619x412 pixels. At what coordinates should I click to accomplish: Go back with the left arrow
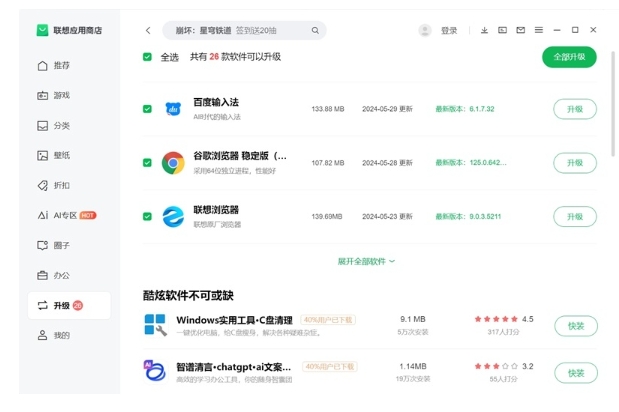click(x=148, y=30)
